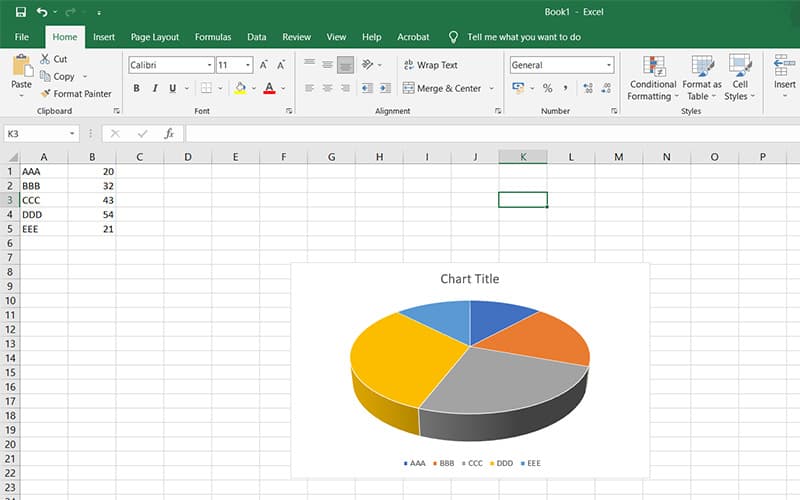The width and height of the screenshot is (800, 500).
Task: Click the Increase Font Size icon
Action: [x=264, y=65]
